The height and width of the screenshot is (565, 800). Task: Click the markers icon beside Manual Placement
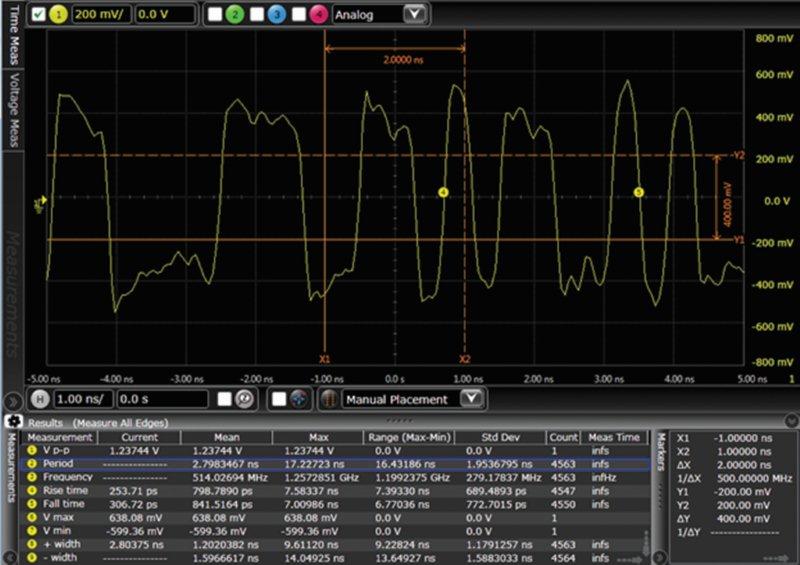pos(329,399)
